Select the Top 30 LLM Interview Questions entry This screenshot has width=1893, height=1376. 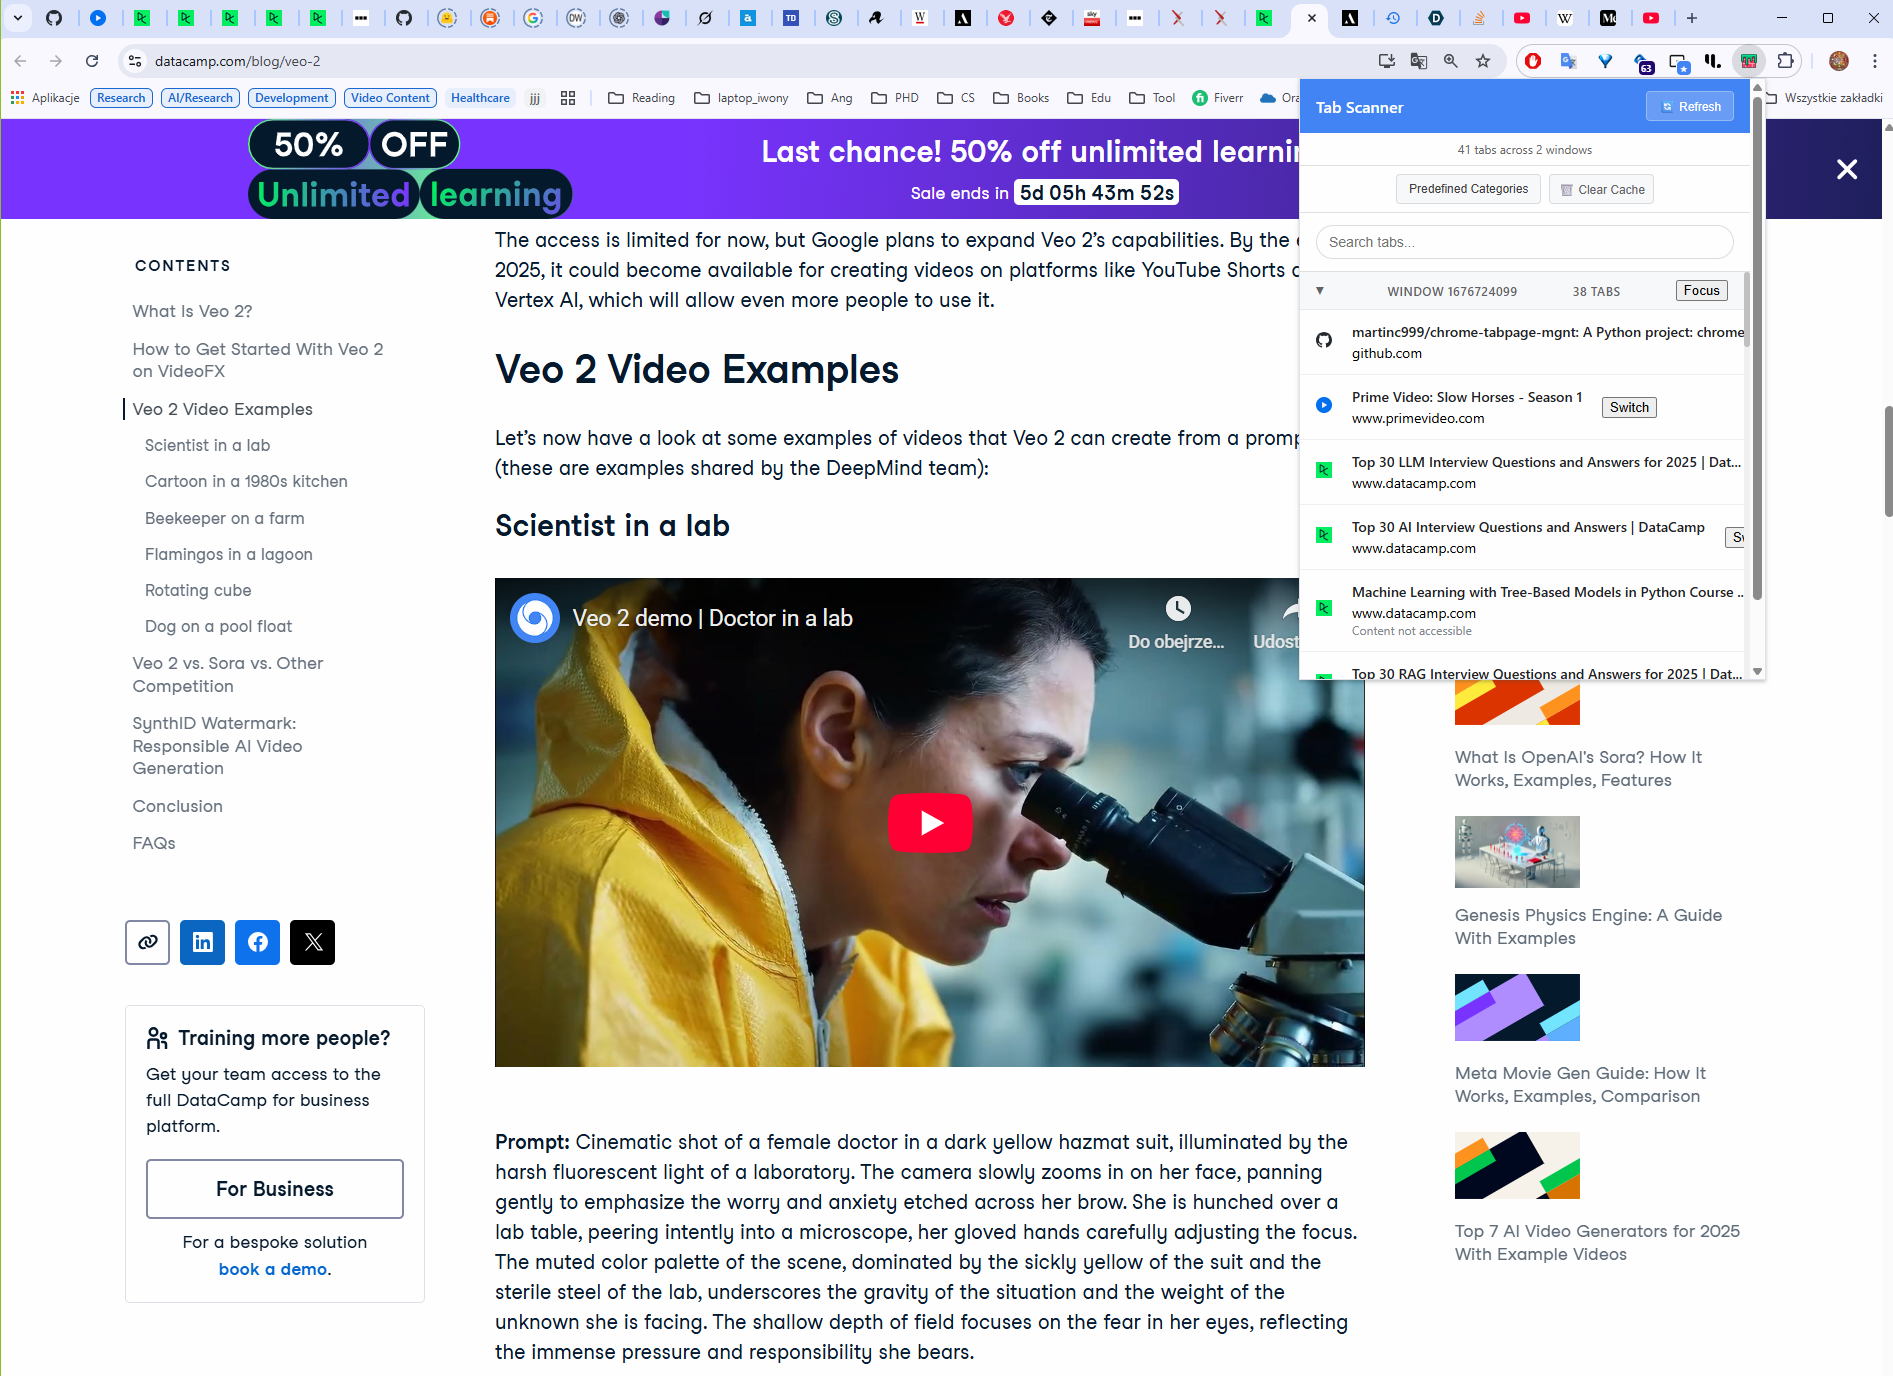(x=1522, y=472)
